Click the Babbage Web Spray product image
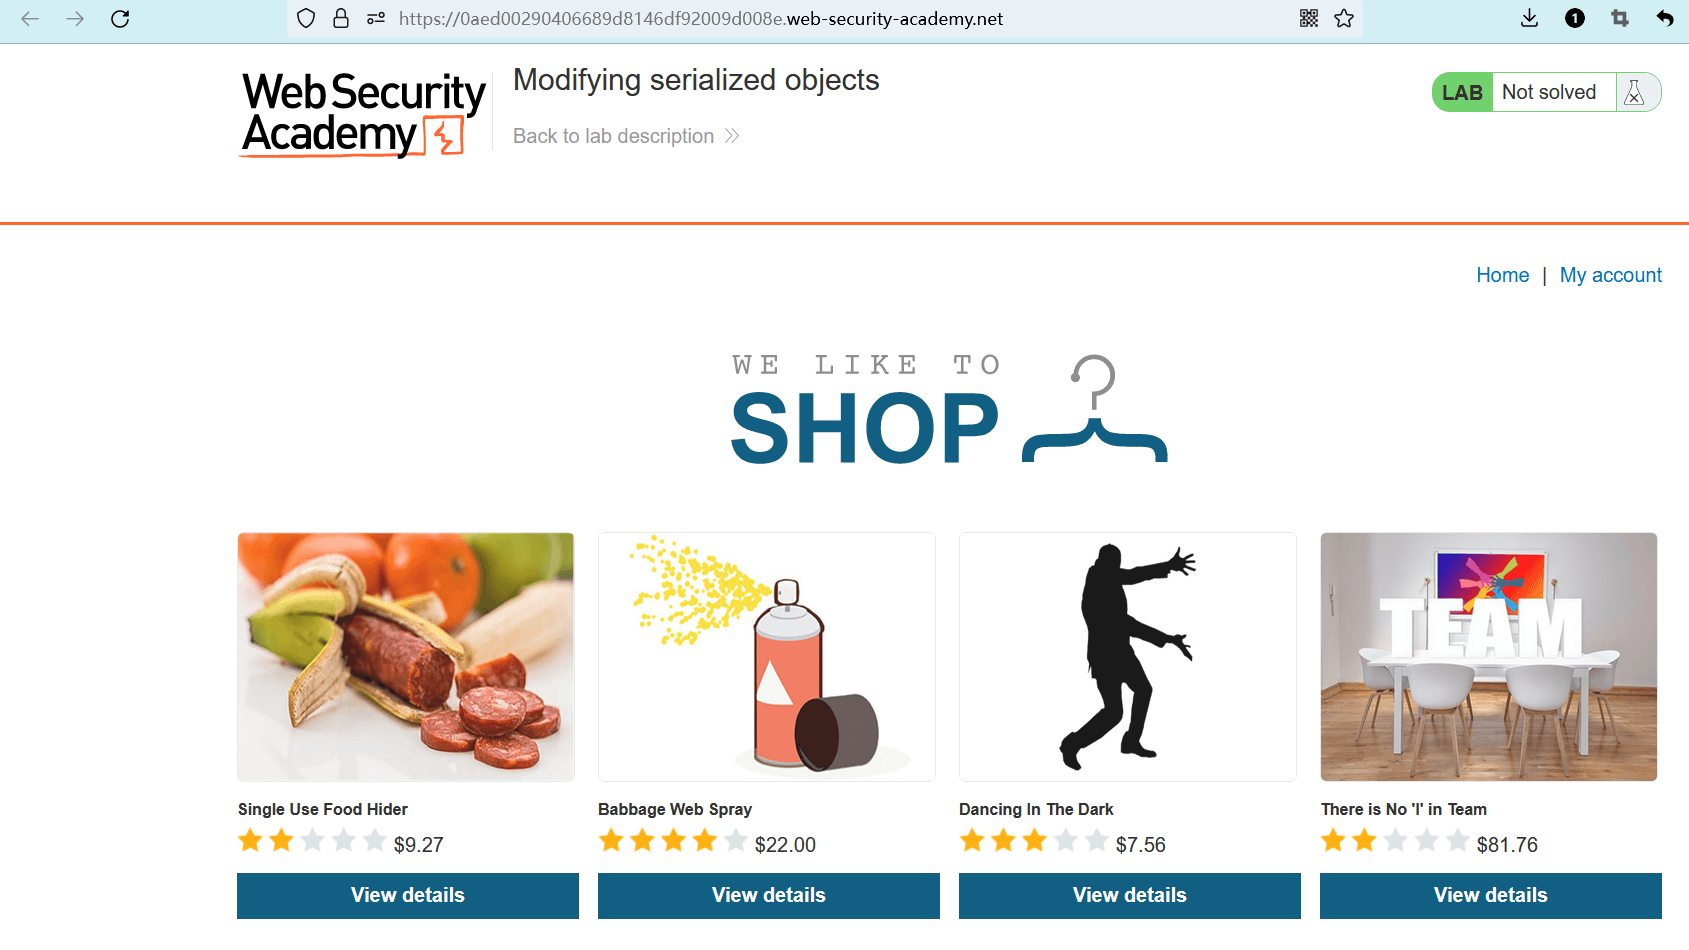Screen dimensions: 1689x950 (766, 657)
